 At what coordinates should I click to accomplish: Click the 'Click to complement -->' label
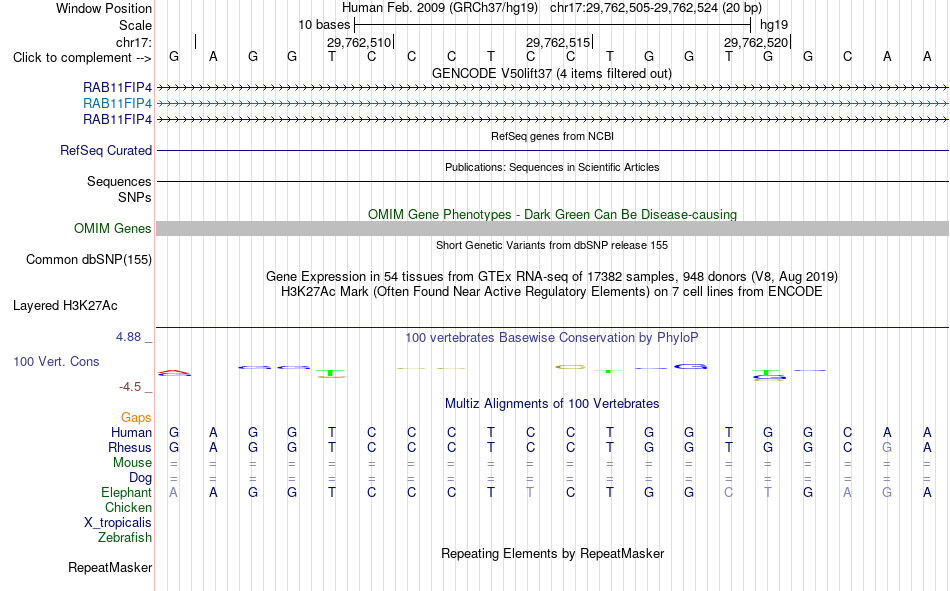click(82, 58)
